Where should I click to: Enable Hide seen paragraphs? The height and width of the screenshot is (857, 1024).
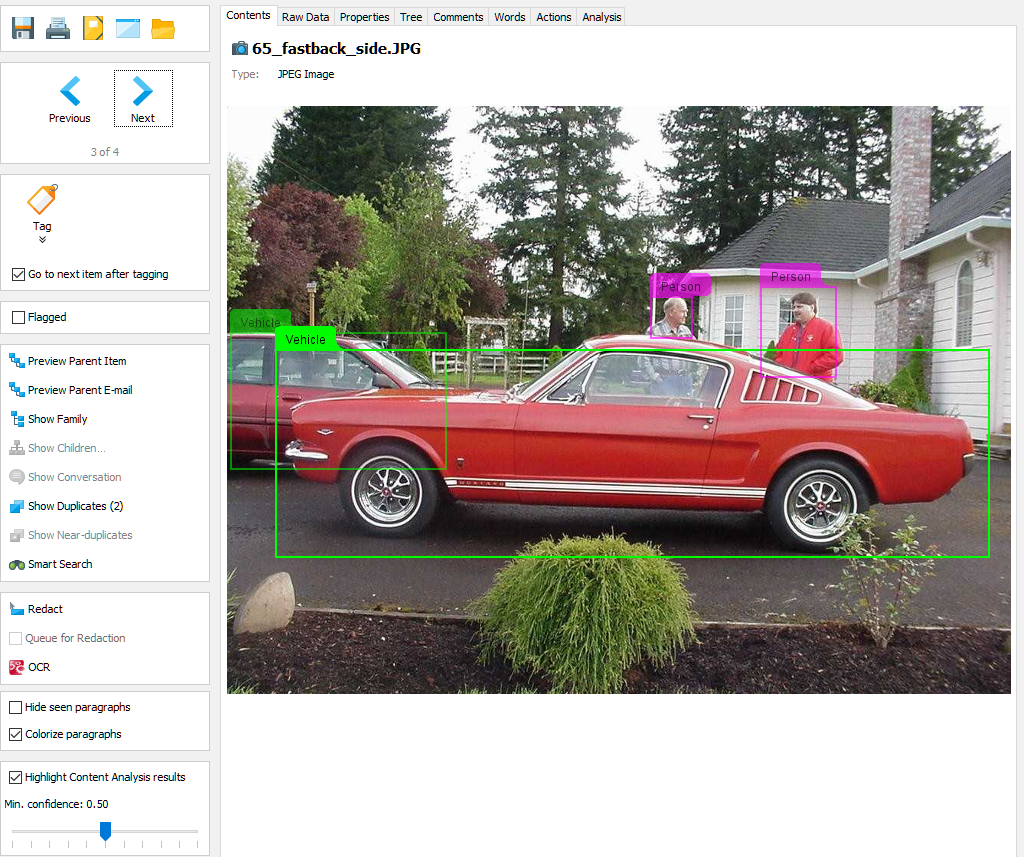pyautogui.click(x=15, y=707)
